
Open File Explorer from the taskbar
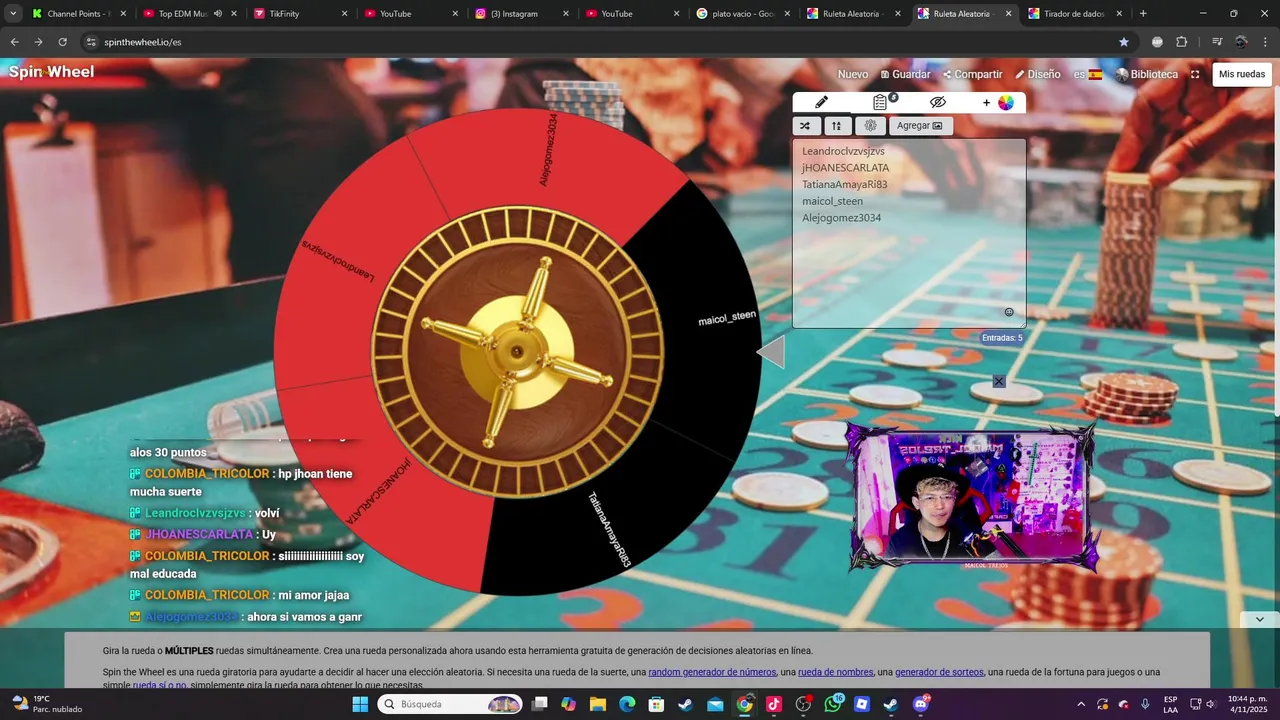(597, 704)
